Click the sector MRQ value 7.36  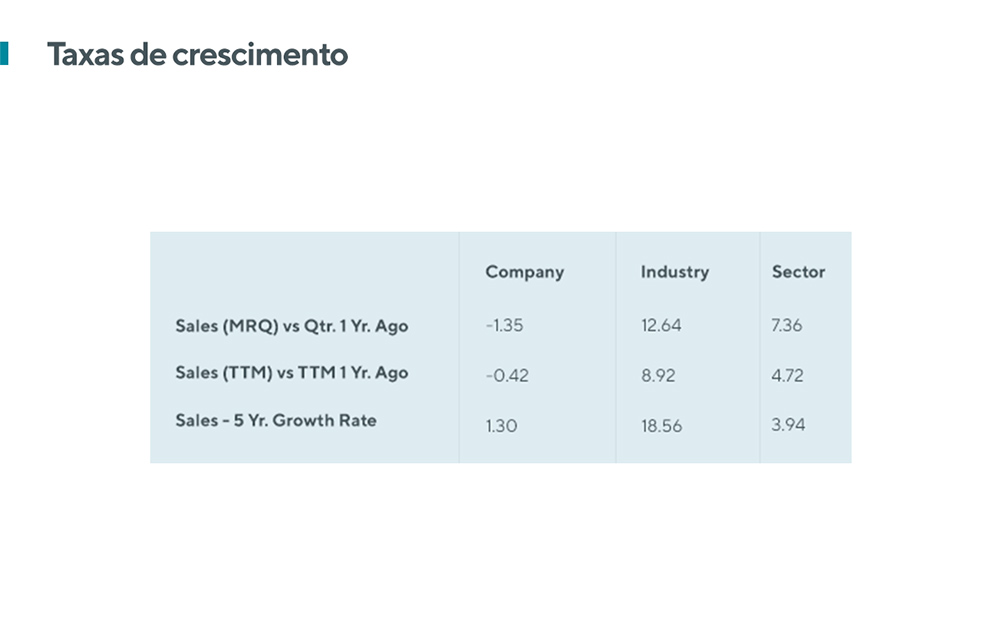786,325
